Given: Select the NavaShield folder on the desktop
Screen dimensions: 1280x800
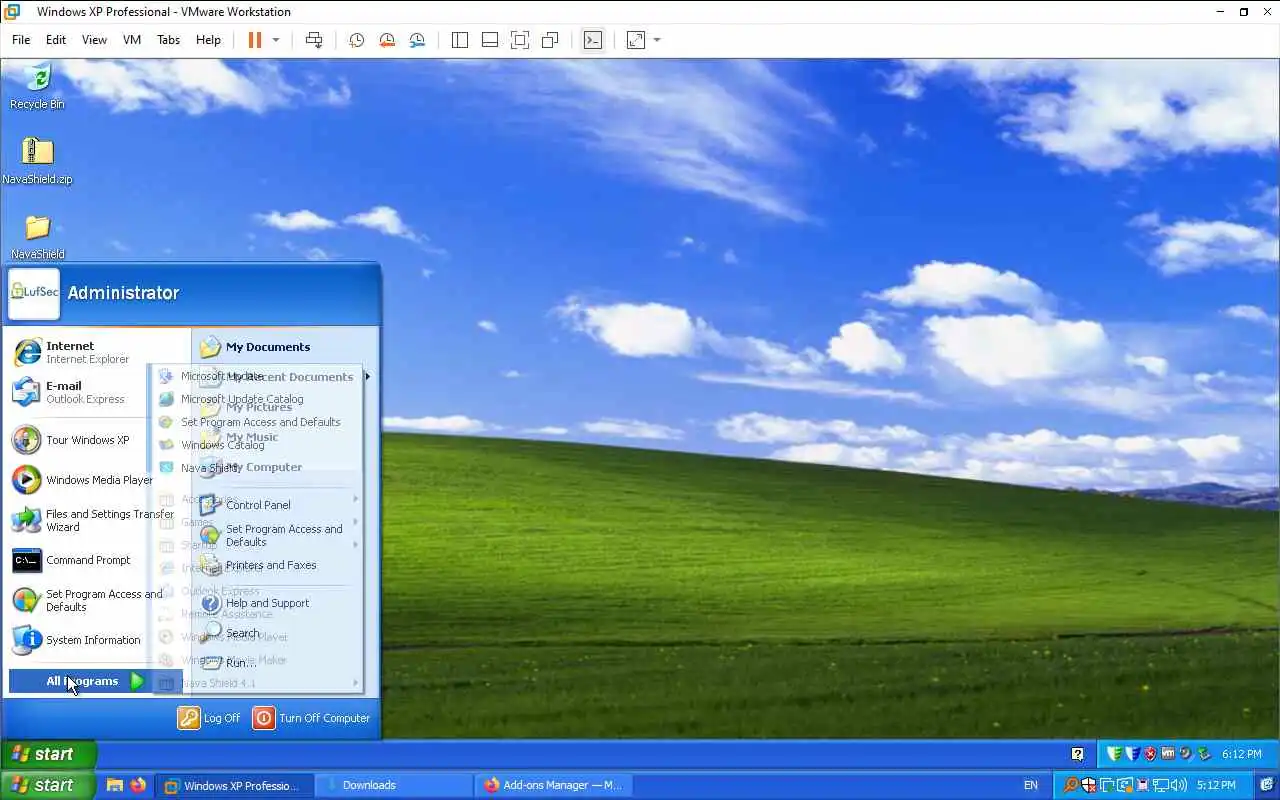Looking at the screenshot, I should pyautogui.click(x=37, y=237).
